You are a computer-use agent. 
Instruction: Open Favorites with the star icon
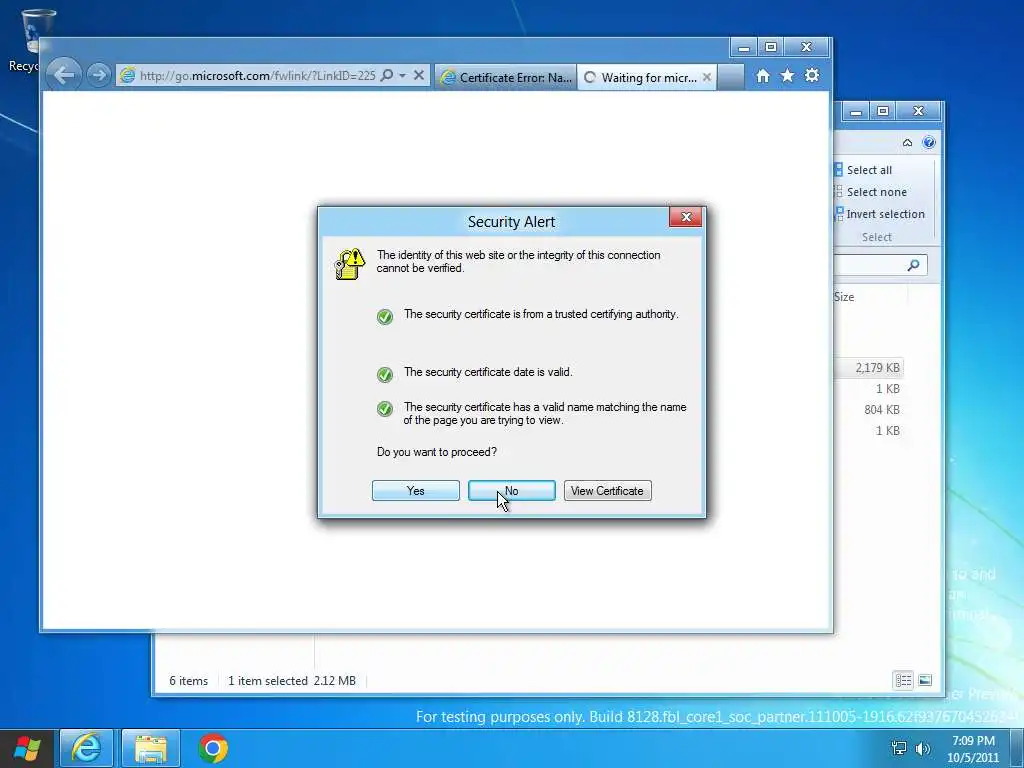(788, 76)
